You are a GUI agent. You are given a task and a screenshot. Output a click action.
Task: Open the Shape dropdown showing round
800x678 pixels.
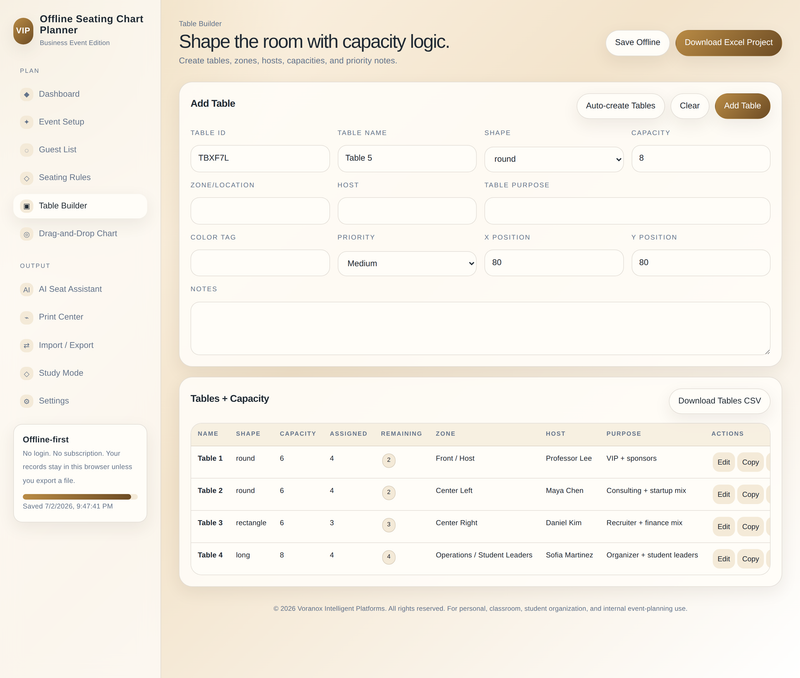click(x=554, y=159)
